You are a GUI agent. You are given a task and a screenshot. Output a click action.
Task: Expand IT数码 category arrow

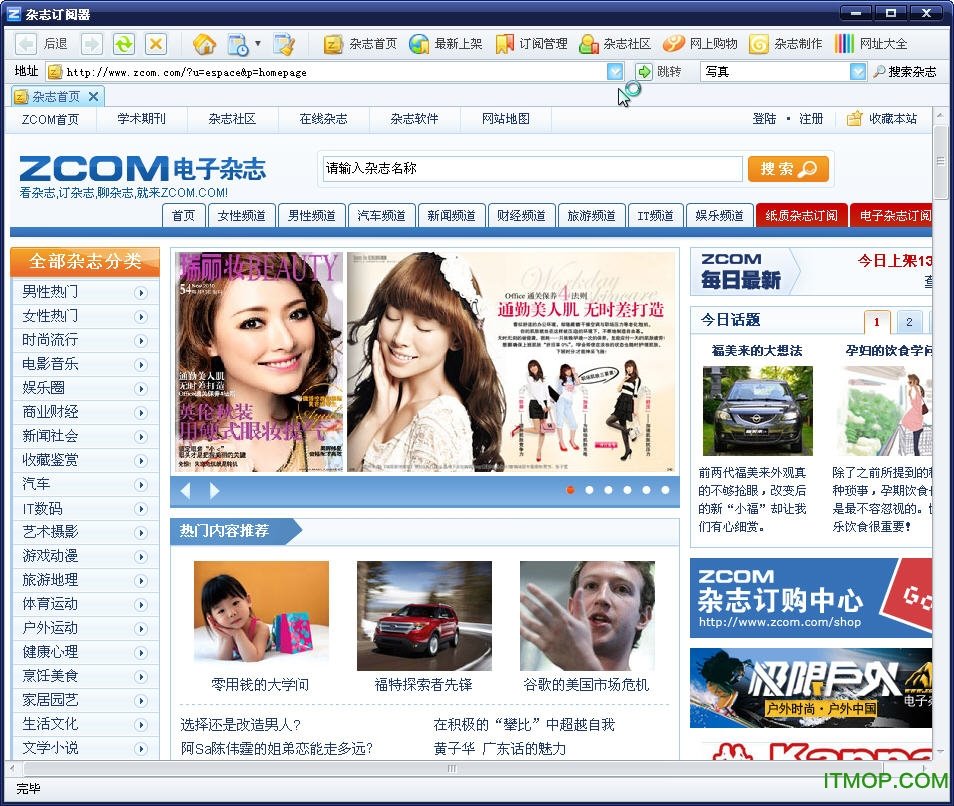click(141, 509)
